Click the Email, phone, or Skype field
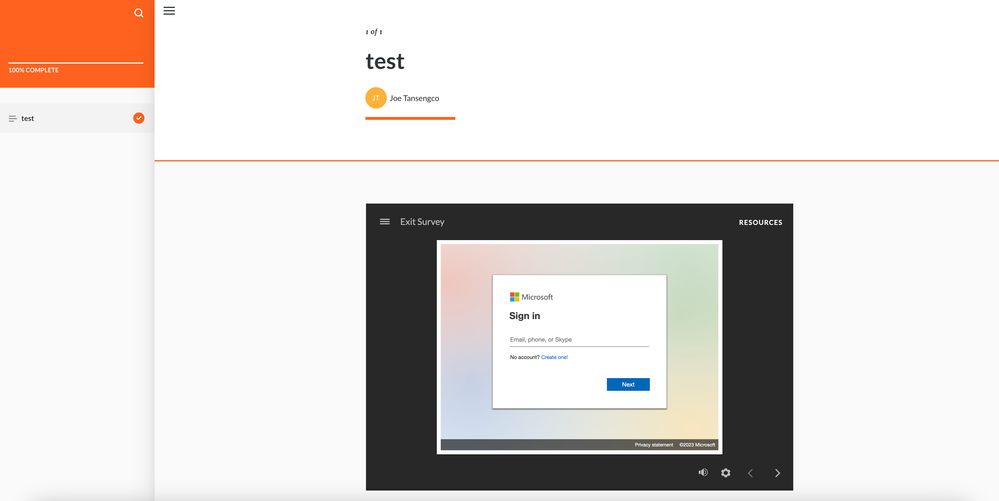The height and width of the screenshot is (501, 999). (x=579, y=340)
